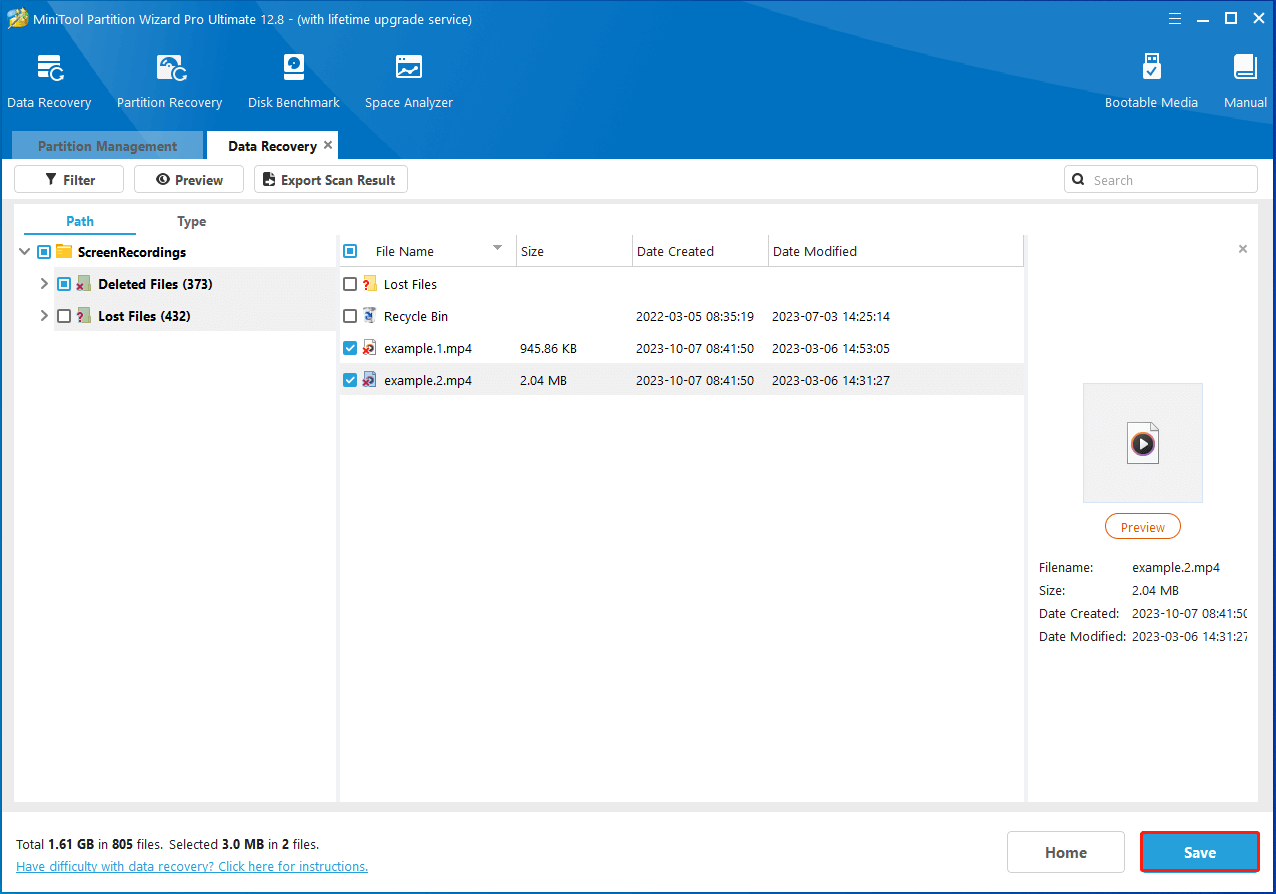Close the Data Recovery tab

[x=328, y=145]
